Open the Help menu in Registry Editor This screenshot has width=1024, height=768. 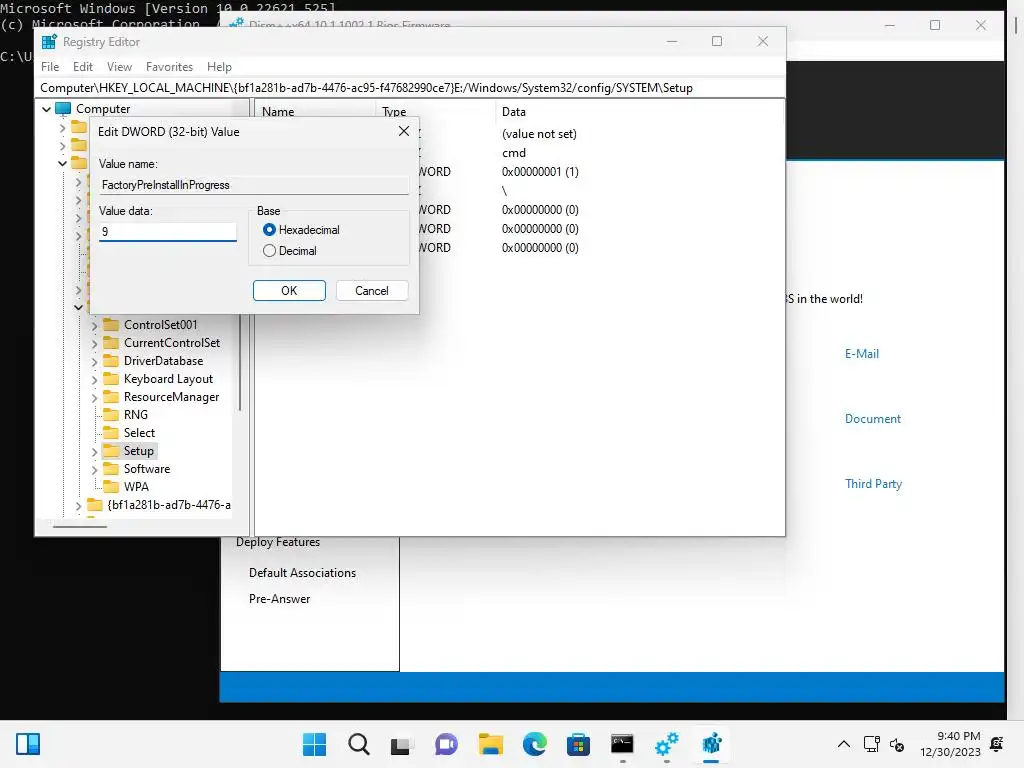[219, 67]
